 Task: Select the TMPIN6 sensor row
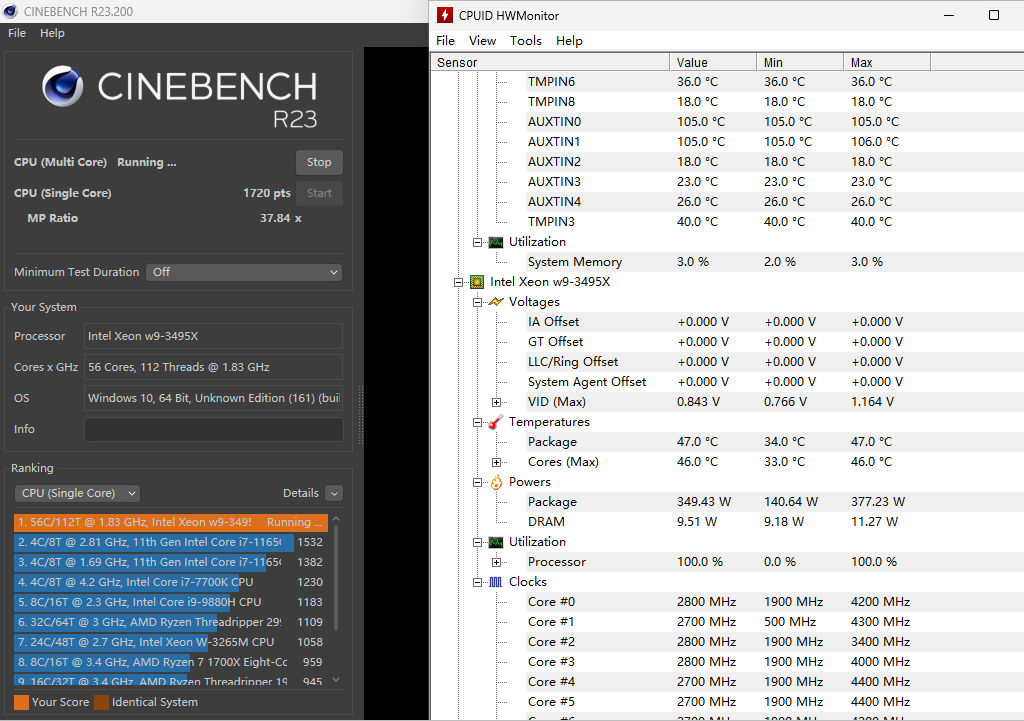(x=727, y=82)
